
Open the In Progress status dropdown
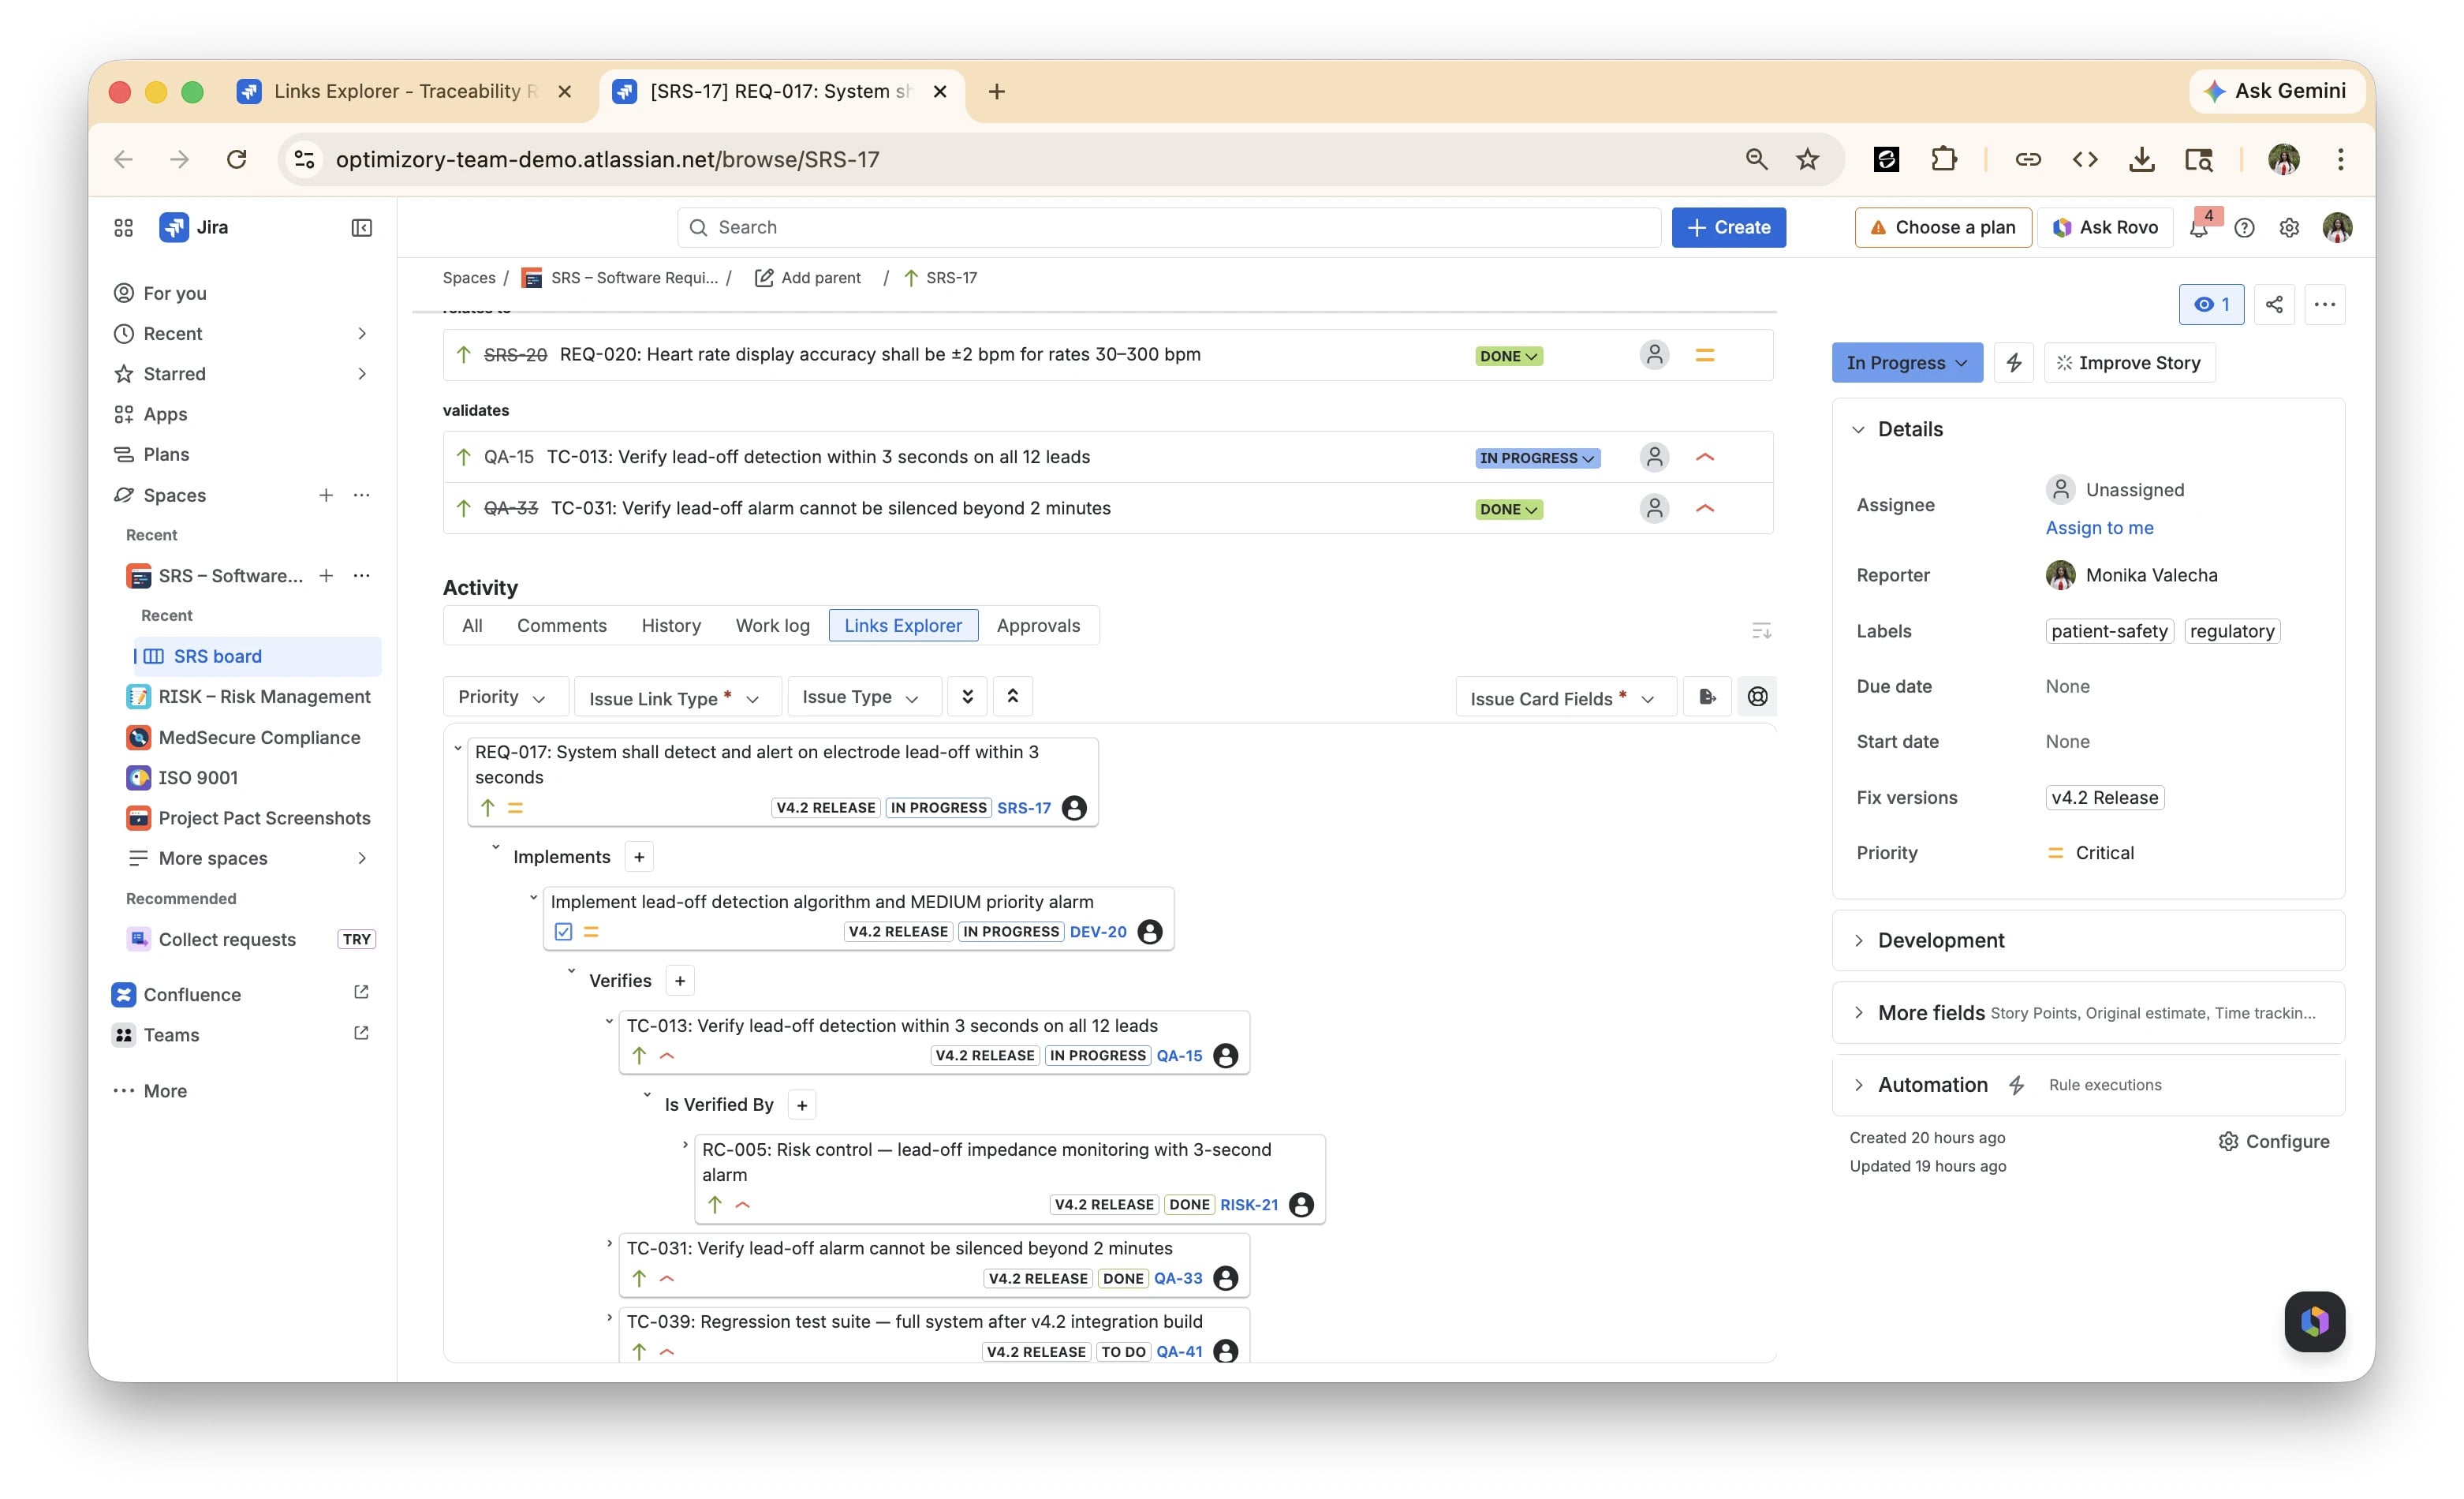pos(1906,363)
